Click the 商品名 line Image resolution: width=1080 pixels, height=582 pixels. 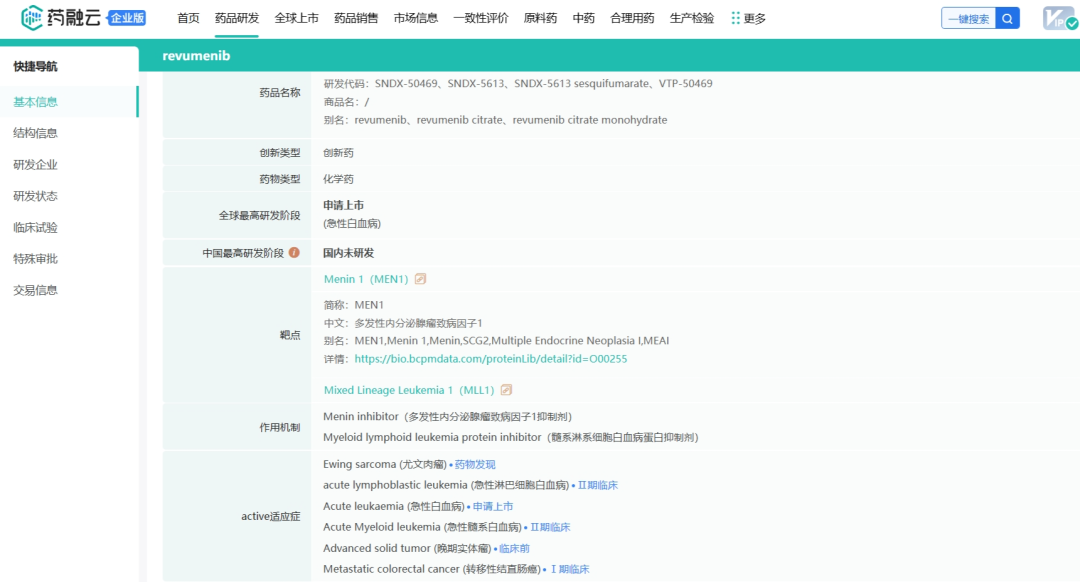click(346, 102)
